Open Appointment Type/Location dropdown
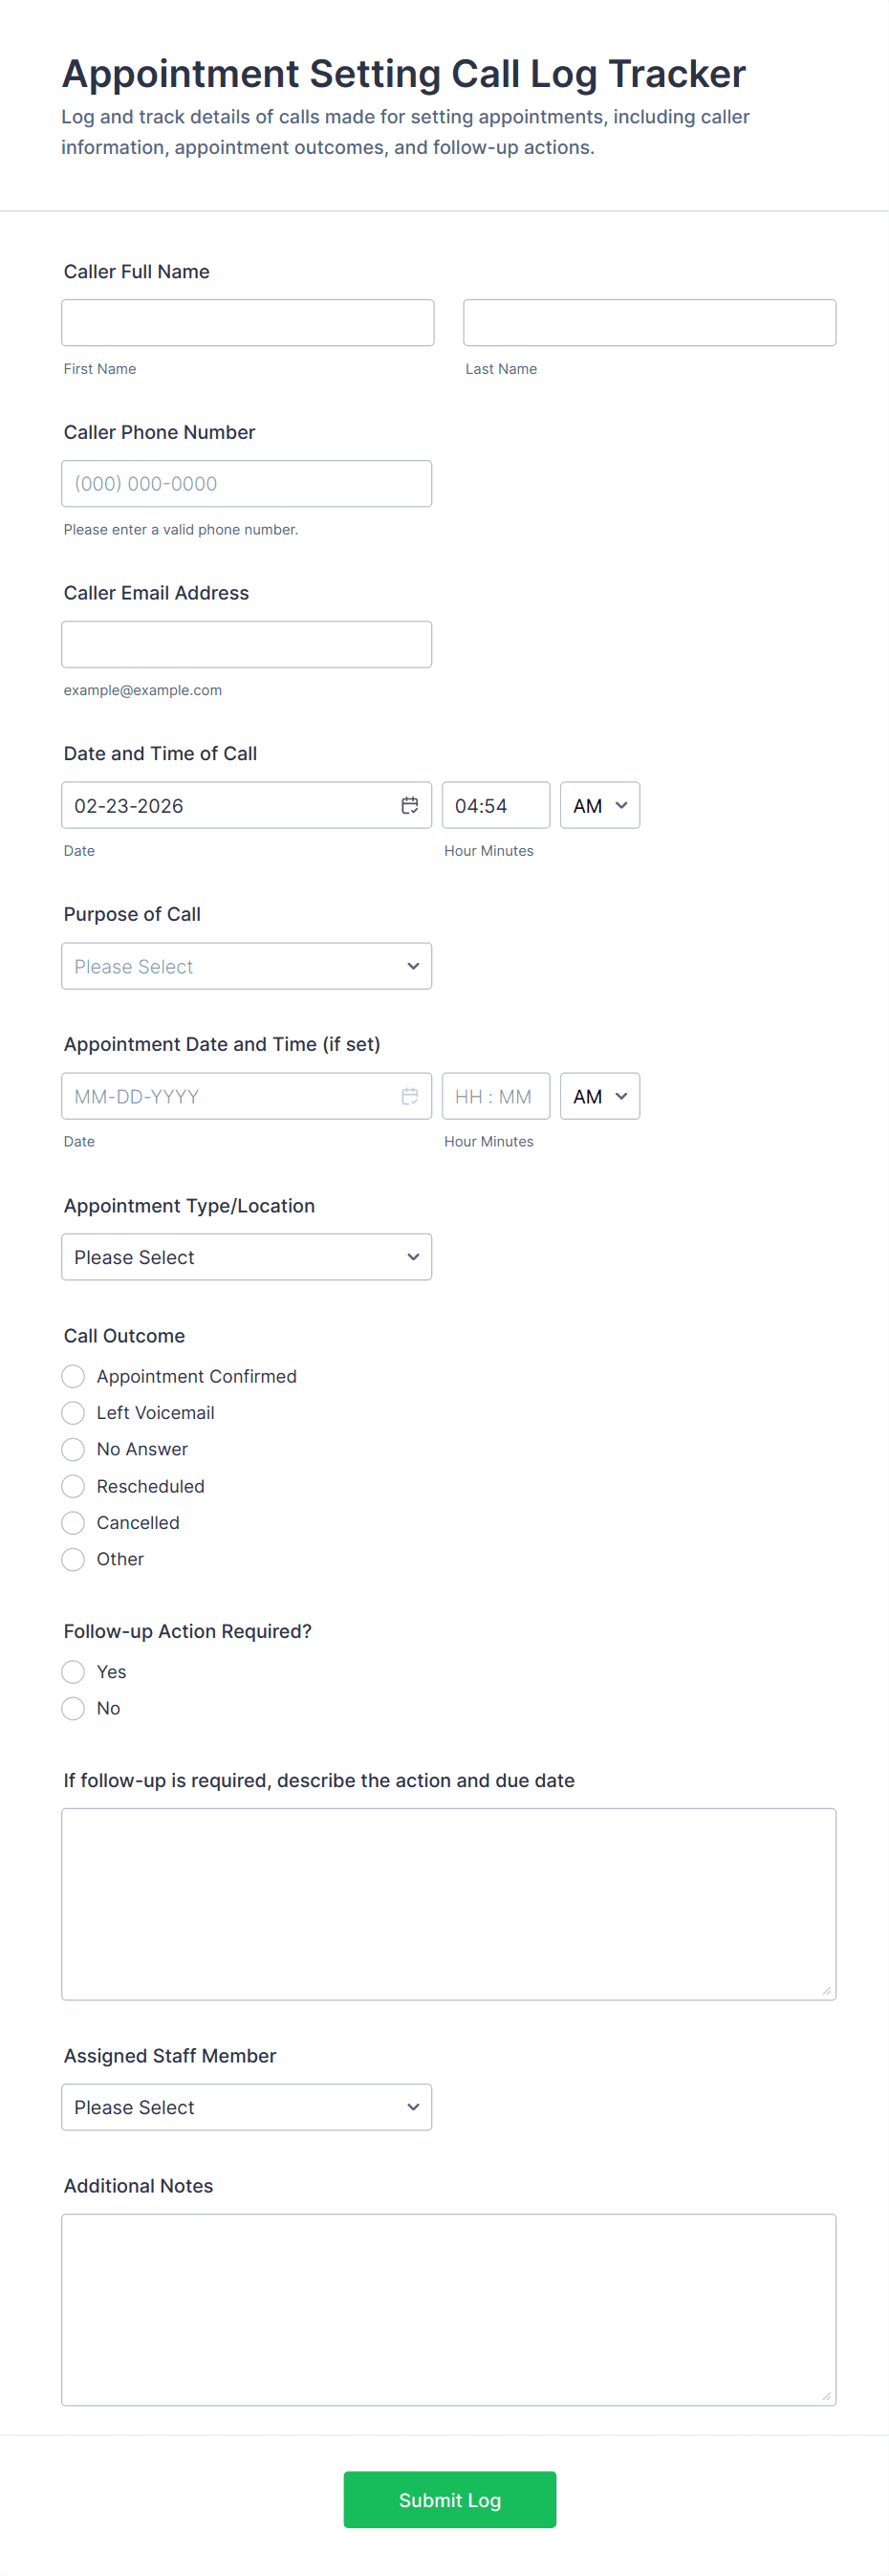 (246, 1257)
